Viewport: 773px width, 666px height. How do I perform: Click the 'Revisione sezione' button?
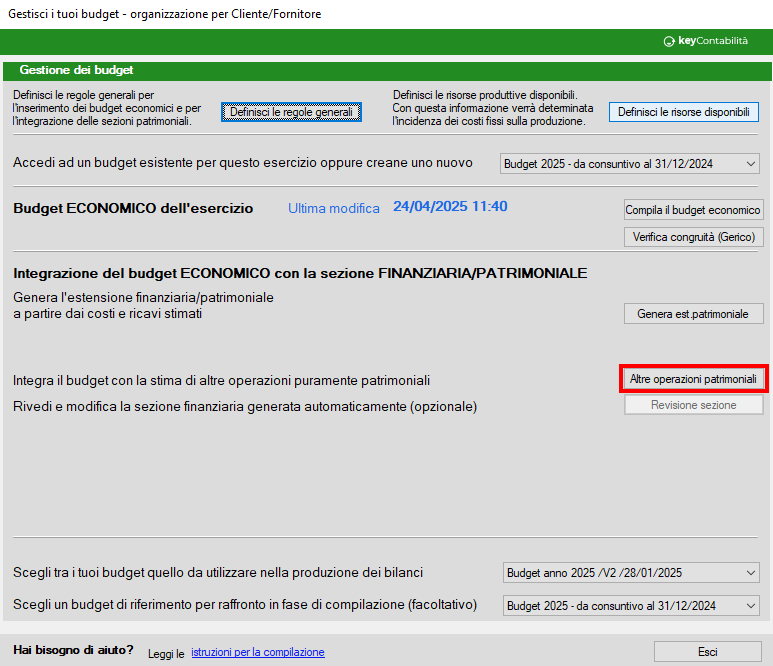(x=694, y=405)
